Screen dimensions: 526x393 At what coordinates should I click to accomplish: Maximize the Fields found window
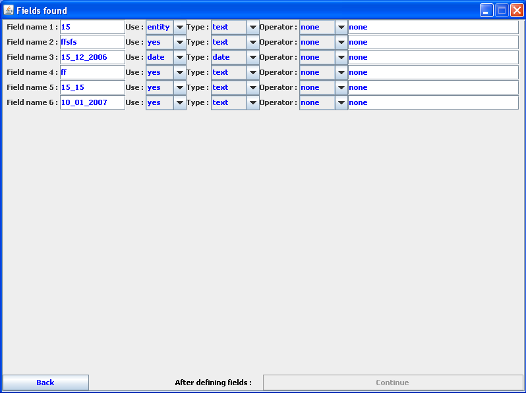tap(502, 10)
